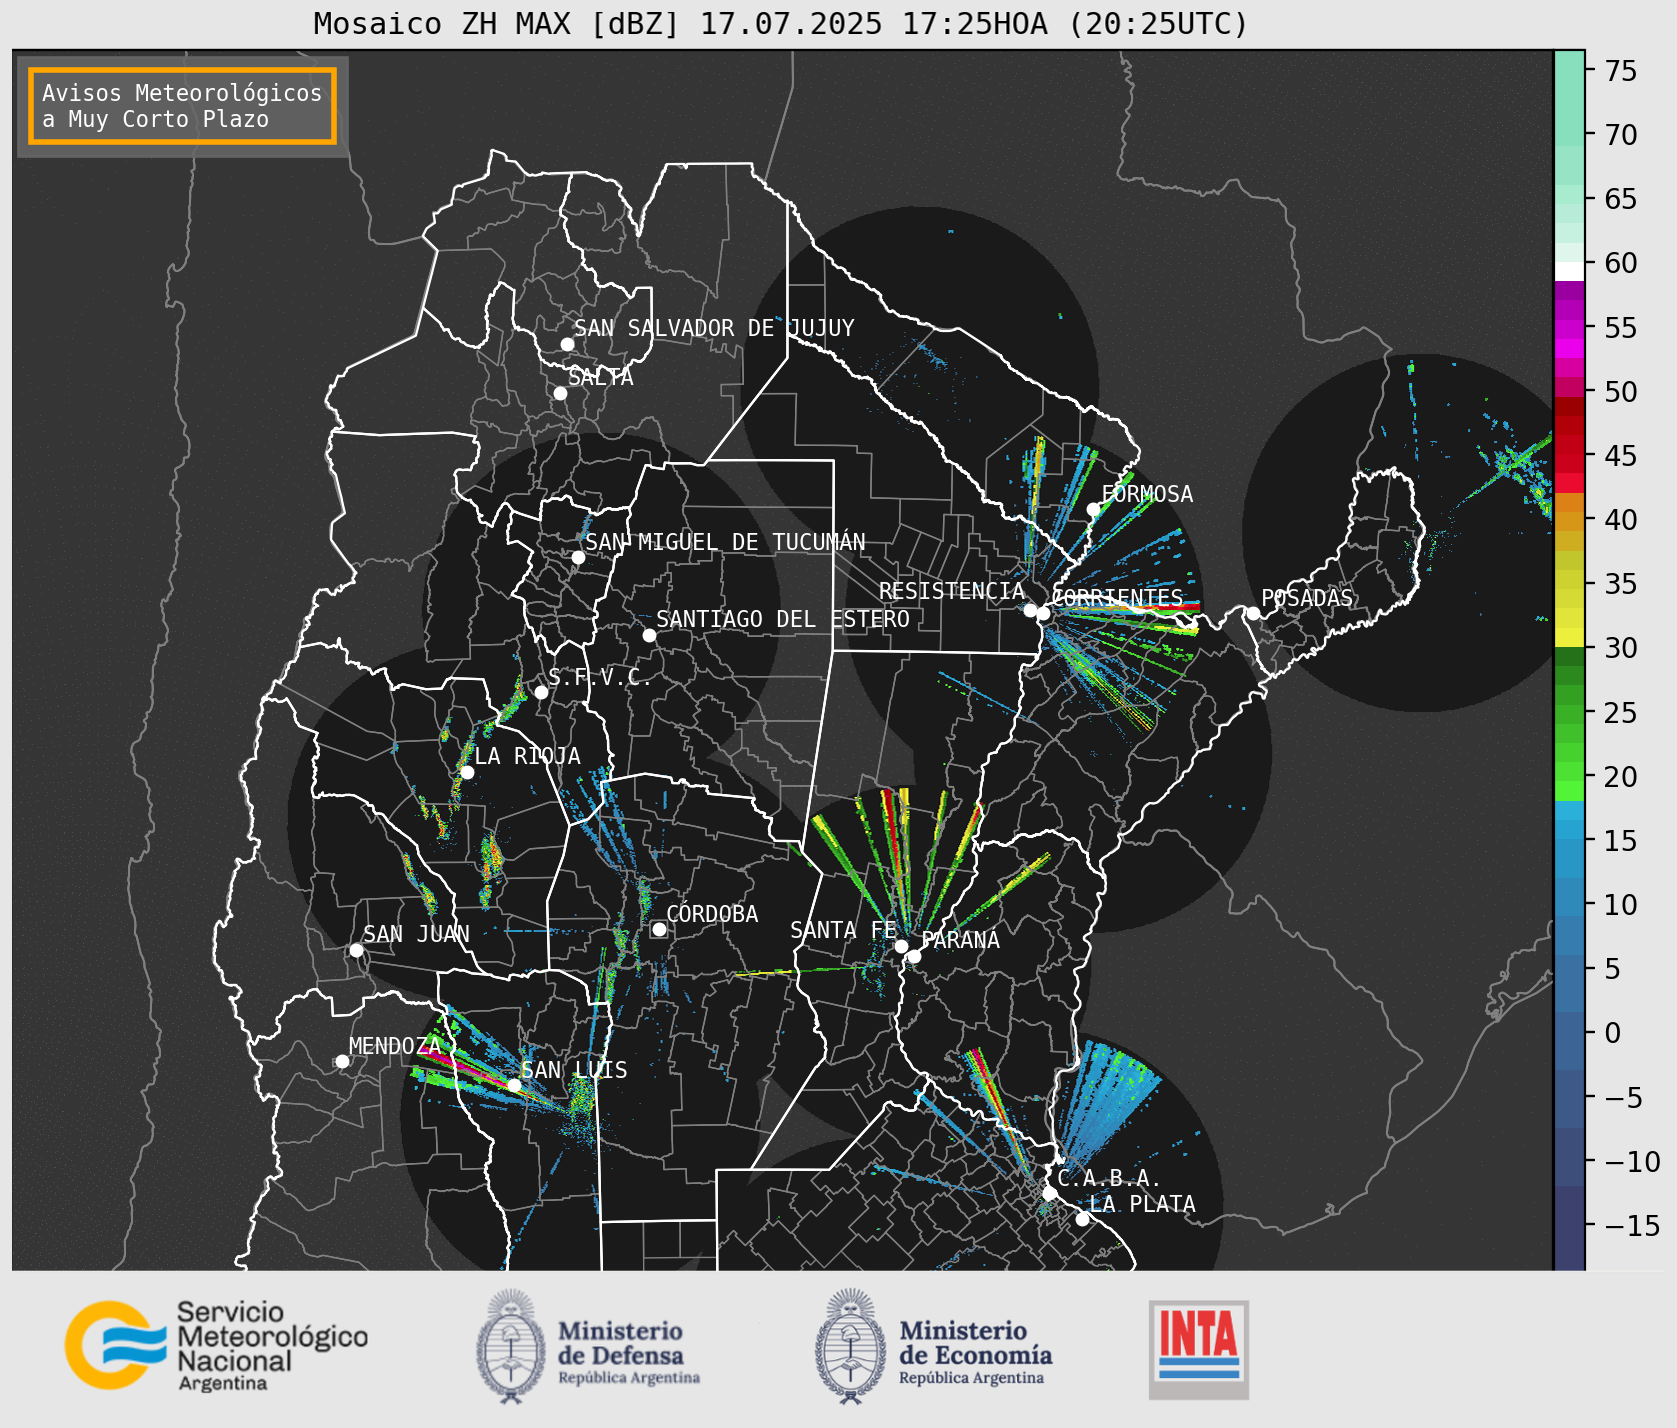Click the La Rioja city dot
1677x1428 pixels.
click(x=467, y=772)
